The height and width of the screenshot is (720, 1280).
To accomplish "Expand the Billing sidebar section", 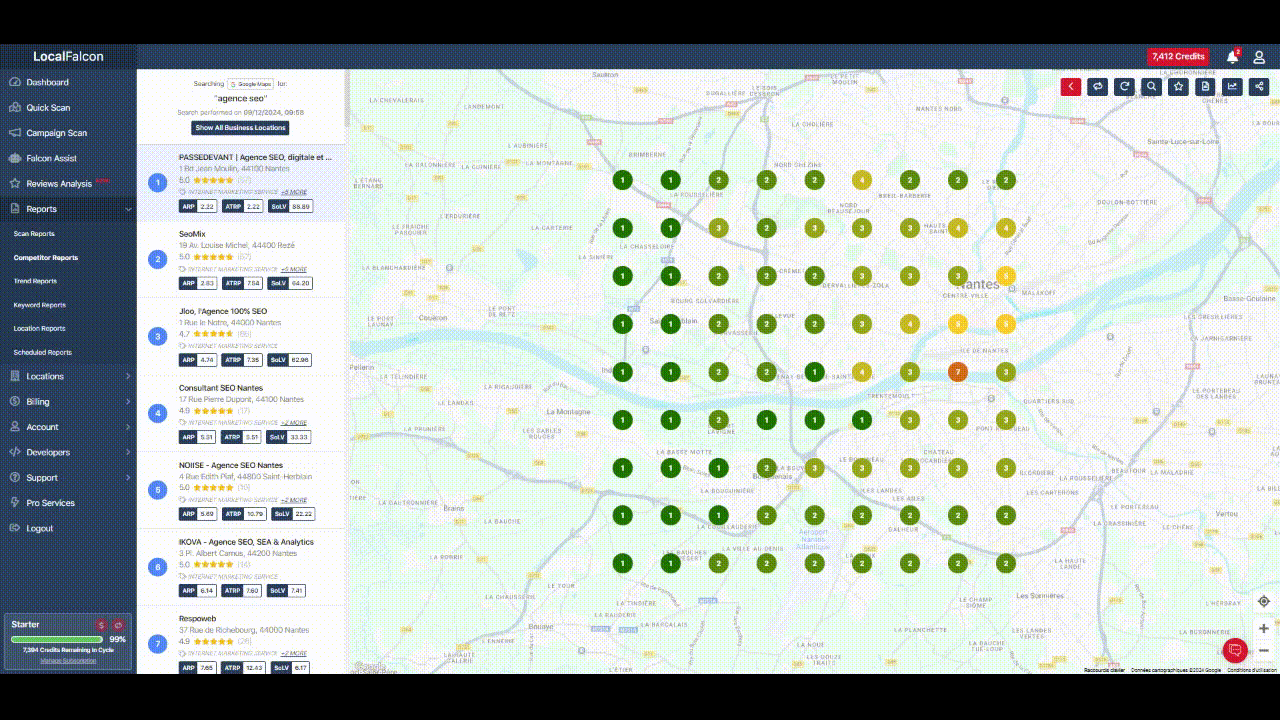I will (68, 402).
